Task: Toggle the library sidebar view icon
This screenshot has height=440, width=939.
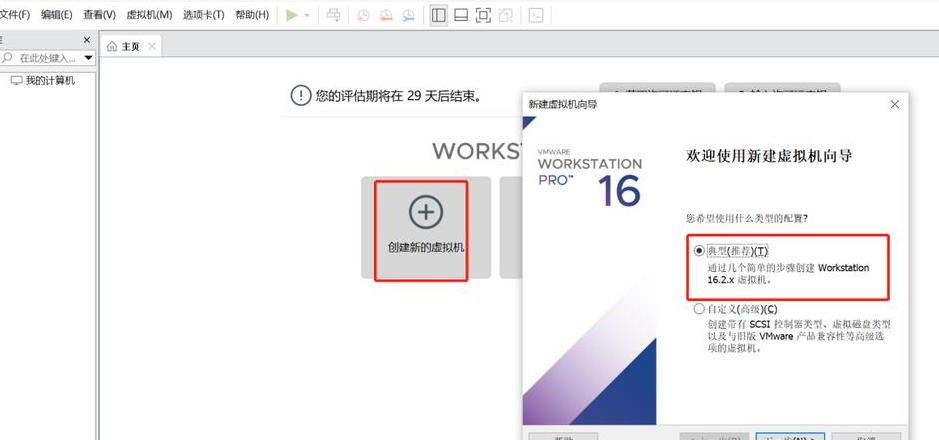Action: (x=439, y=16)
